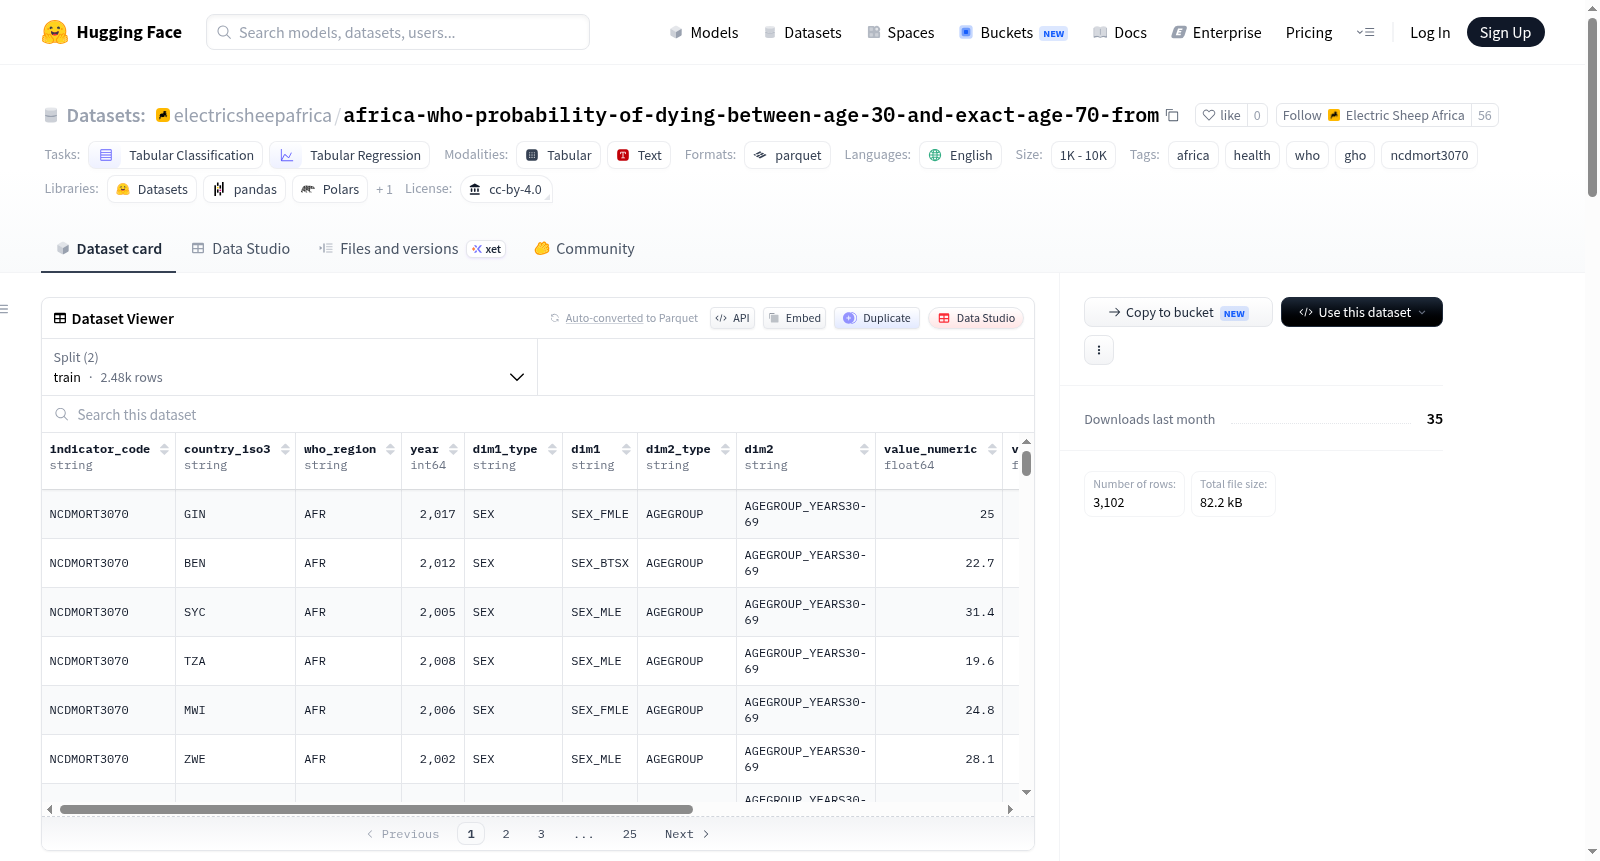Open the Use this dataset dropdown

pos(1362,312)
